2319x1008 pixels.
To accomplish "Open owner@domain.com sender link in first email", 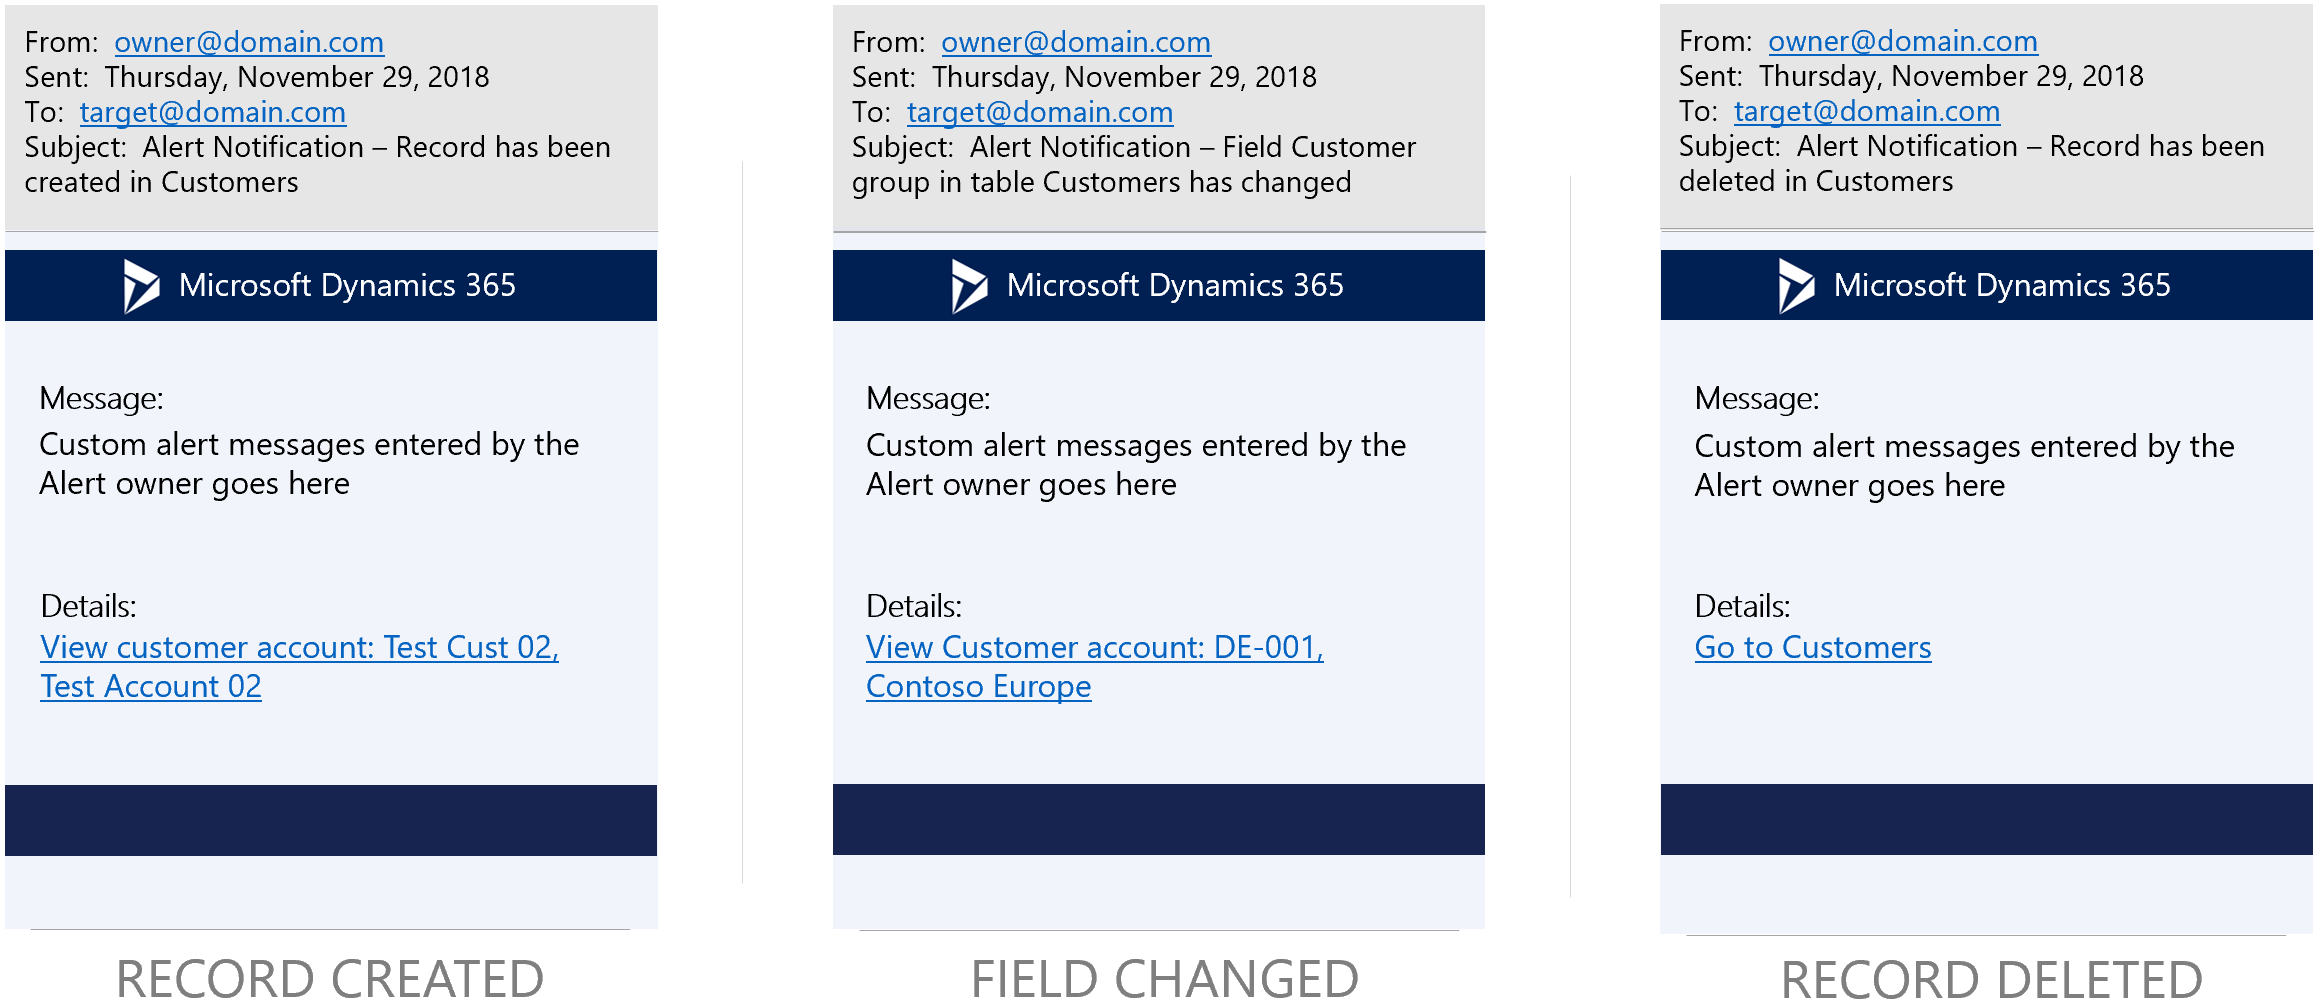I will (248, 42).
